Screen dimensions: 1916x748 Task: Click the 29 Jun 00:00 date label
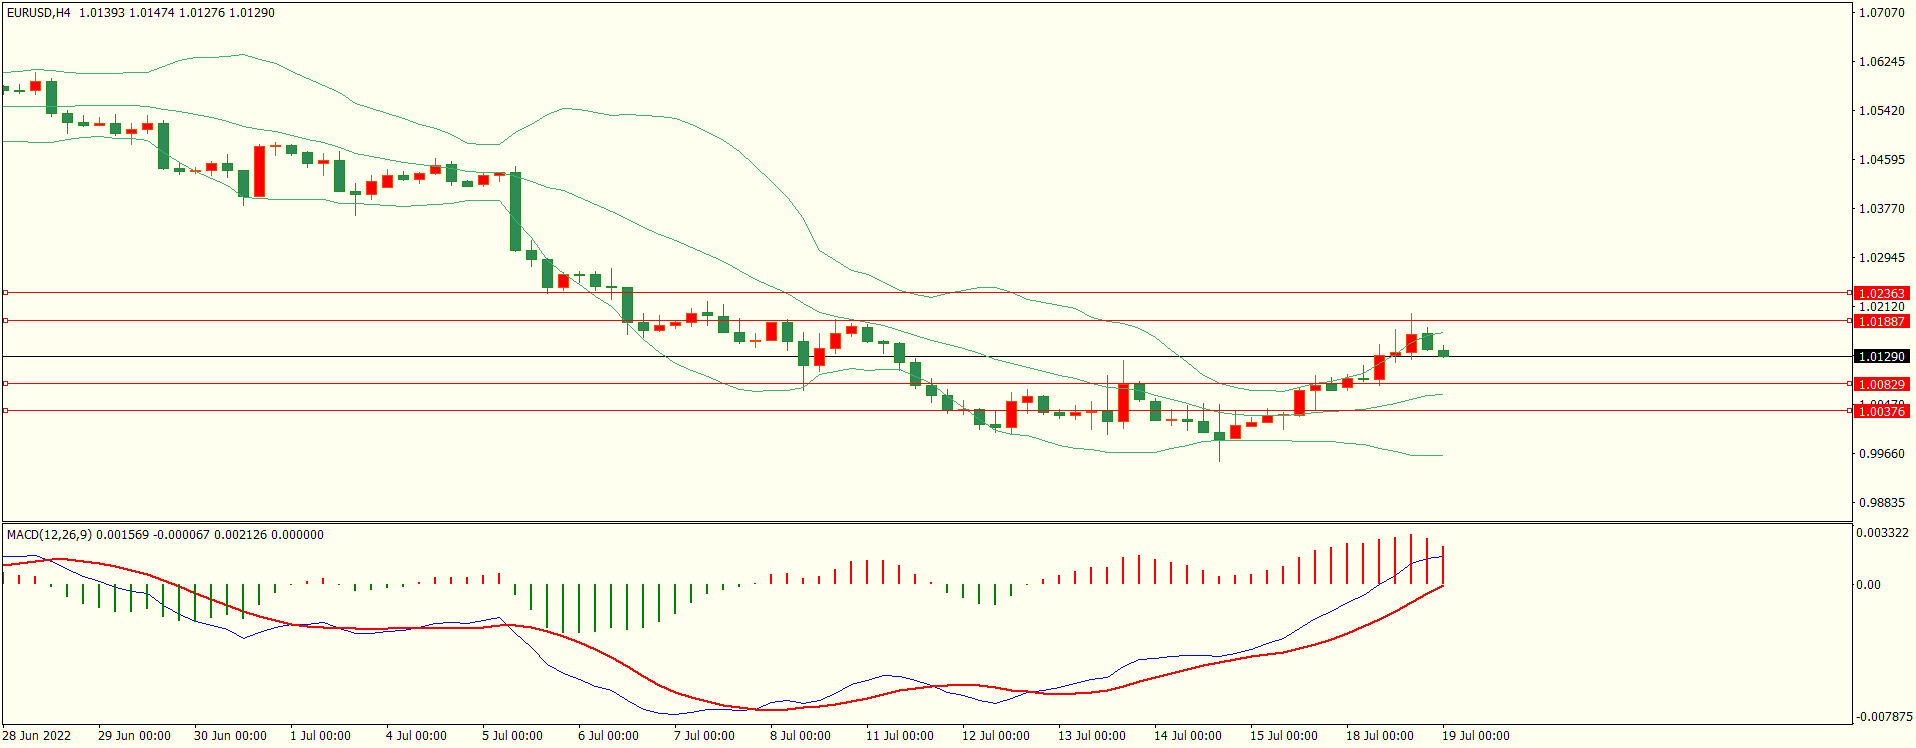134,736
